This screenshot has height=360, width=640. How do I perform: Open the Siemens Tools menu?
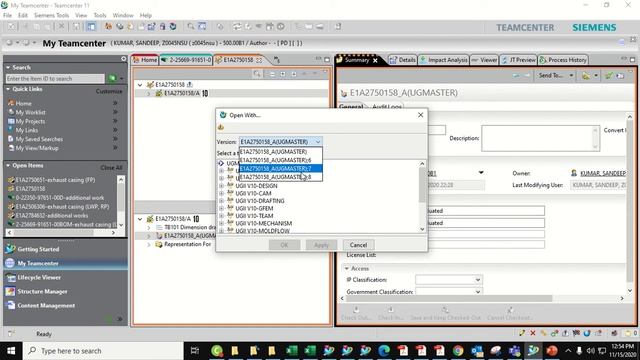click(x=51, y=15)
